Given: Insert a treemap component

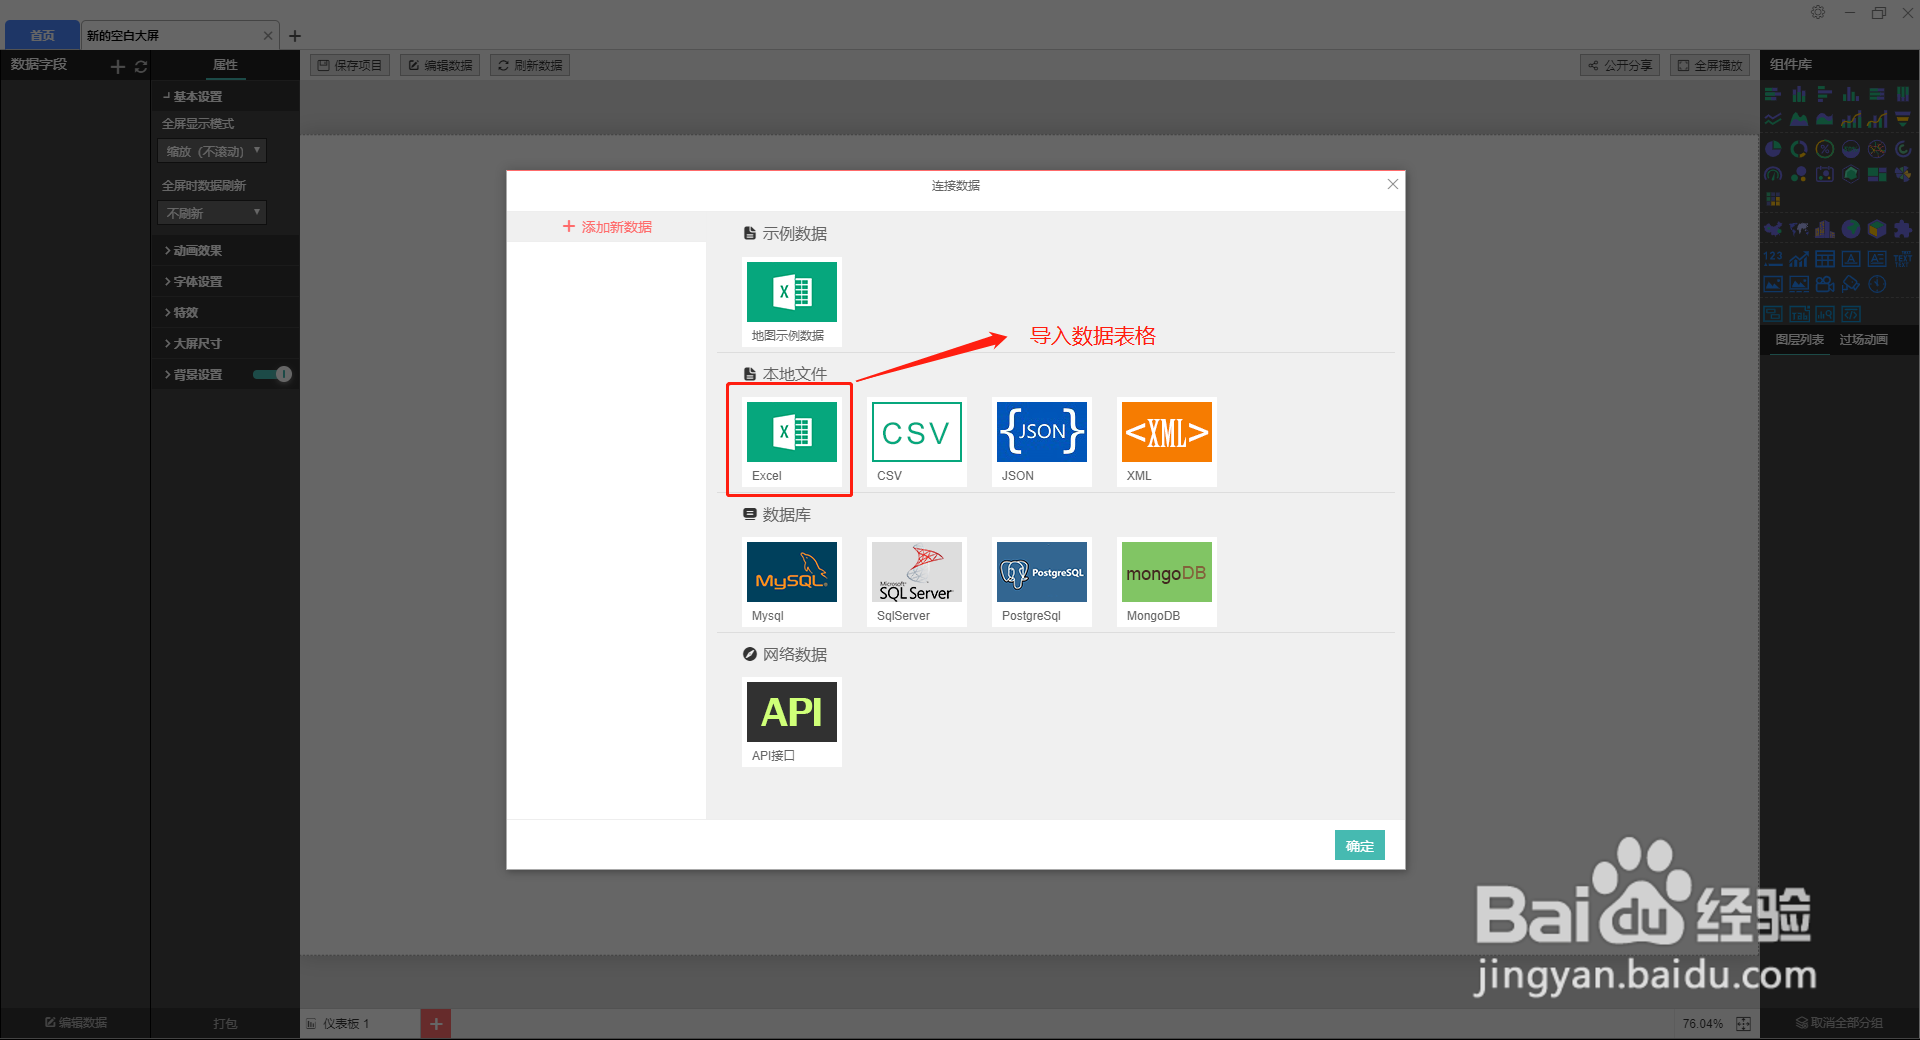Looking at the screenshot, I should click(1877, 174).
